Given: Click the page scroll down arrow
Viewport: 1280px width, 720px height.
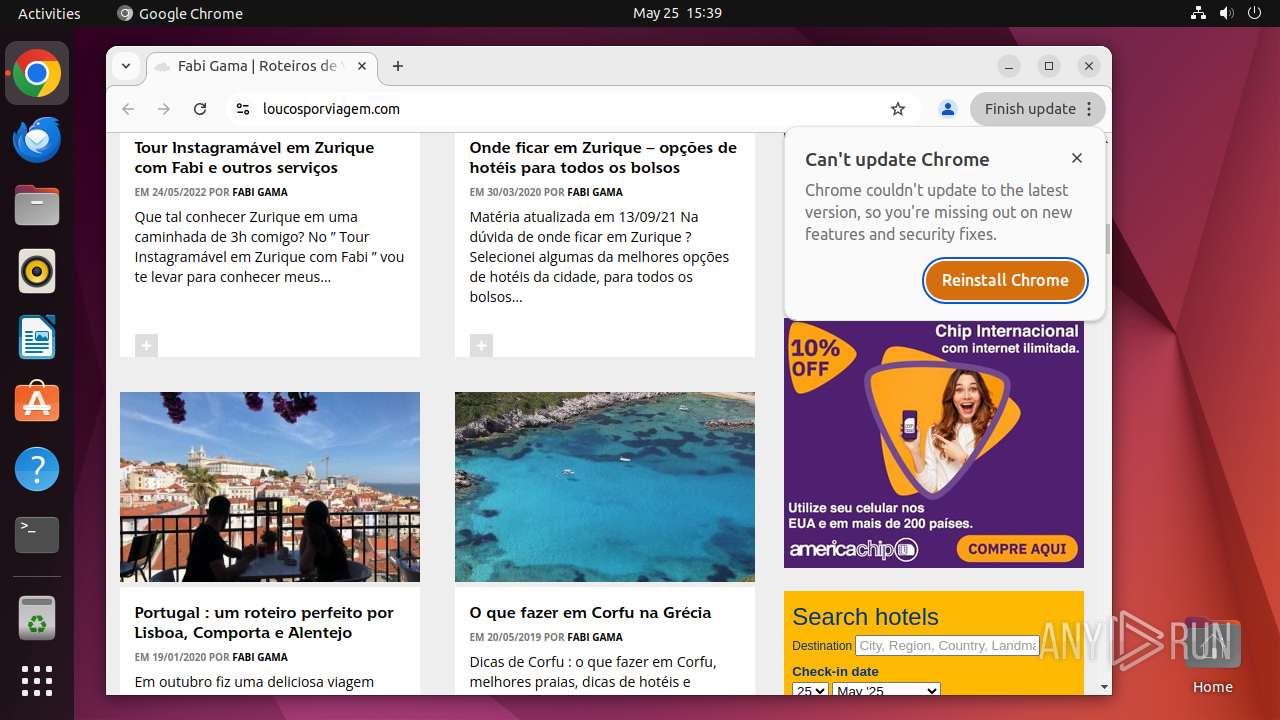Looking at the screenshot, I should tap(1105, 687).
